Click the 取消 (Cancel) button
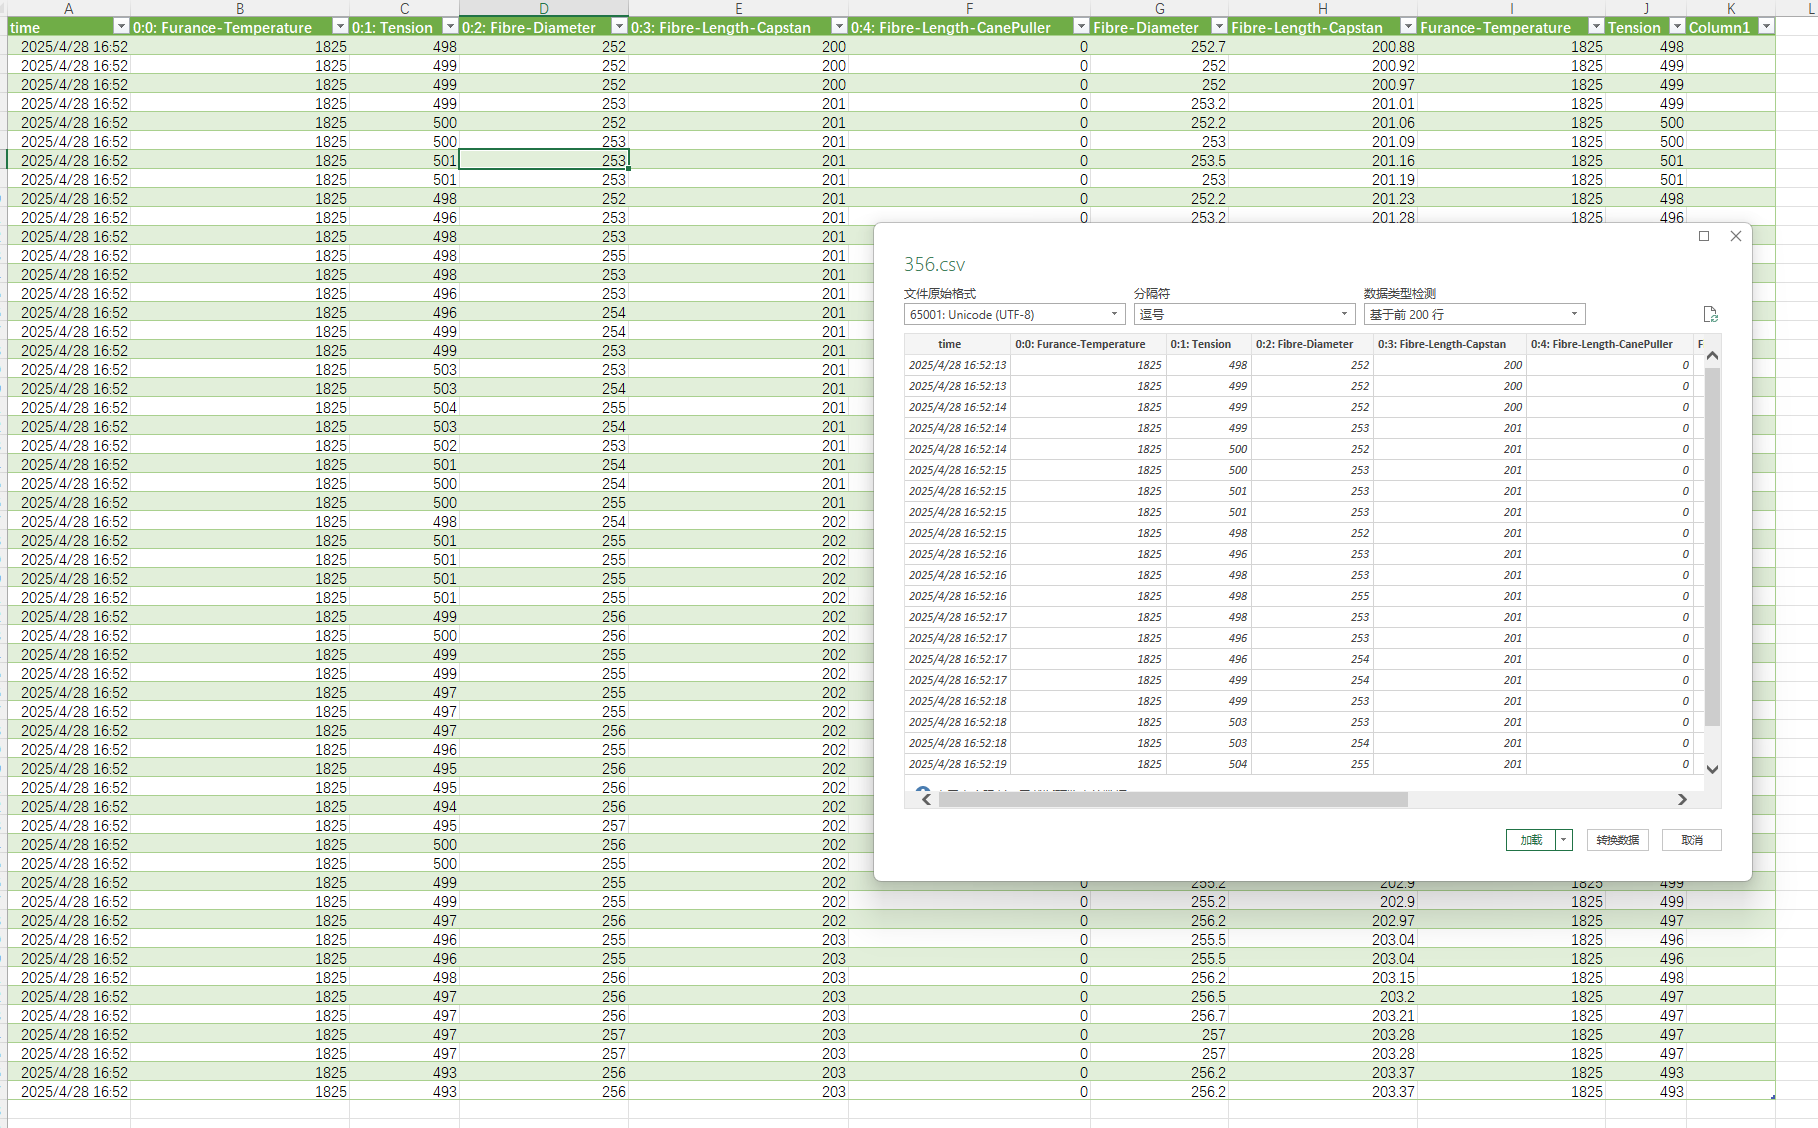 tap(1691, 840)
